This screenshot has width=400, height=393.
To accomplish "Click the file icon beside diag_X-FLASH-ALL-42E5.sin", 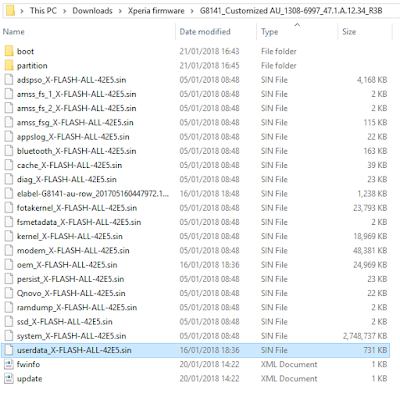I will [9, 179].
